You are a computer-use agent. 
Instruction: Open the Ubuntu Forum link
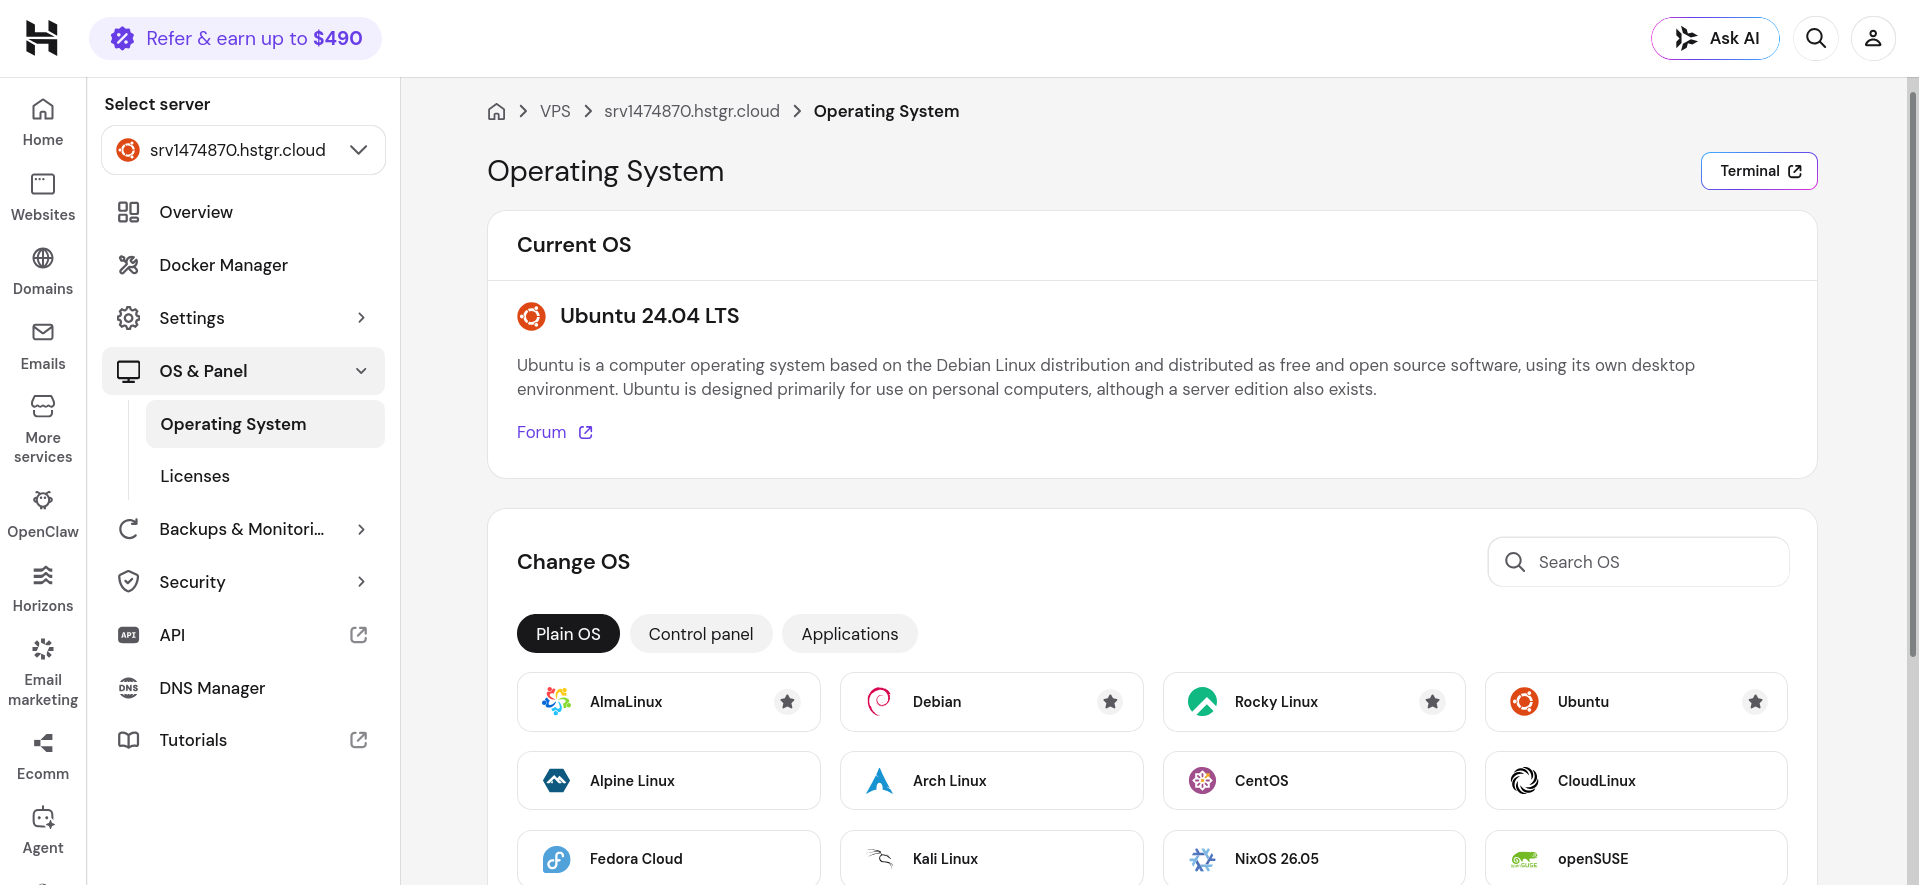(x=555, y=432)
